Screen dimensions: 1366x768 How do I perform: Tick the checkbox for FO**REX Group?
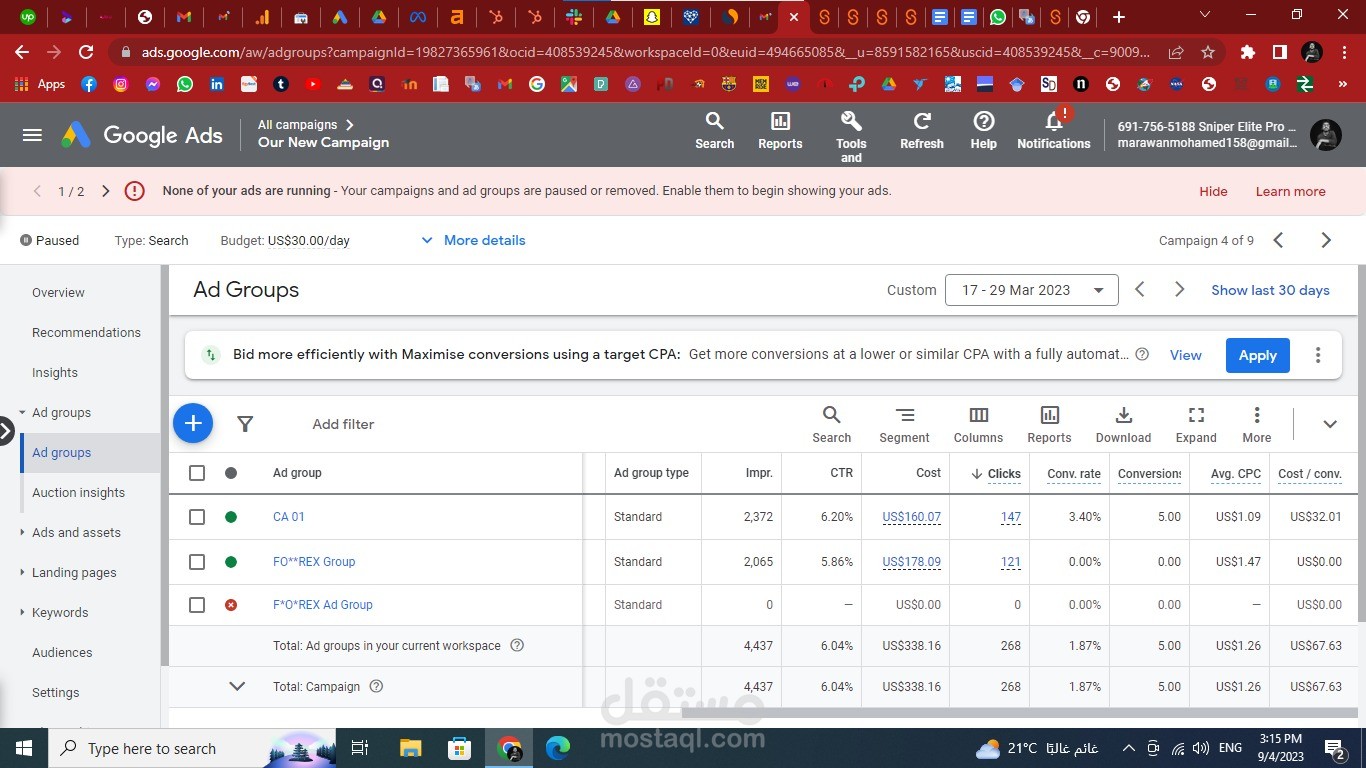pyautogui.click(x=197, y=562)
